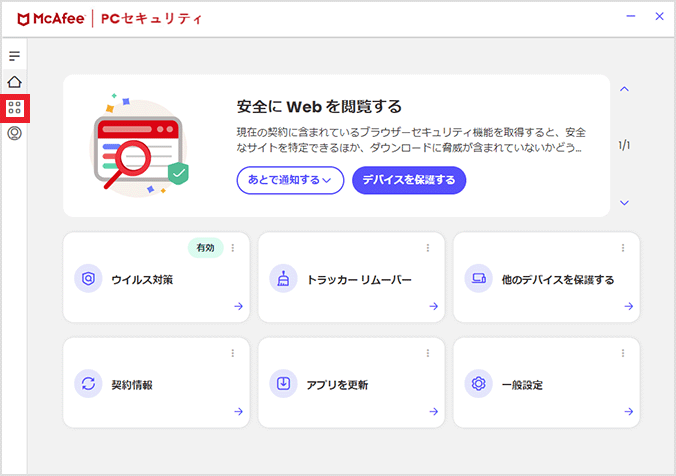Open the three-dot menu on 一般設定 card
Image resolution: width=676 pixels, height=476 pixels.
pos(623,353)
